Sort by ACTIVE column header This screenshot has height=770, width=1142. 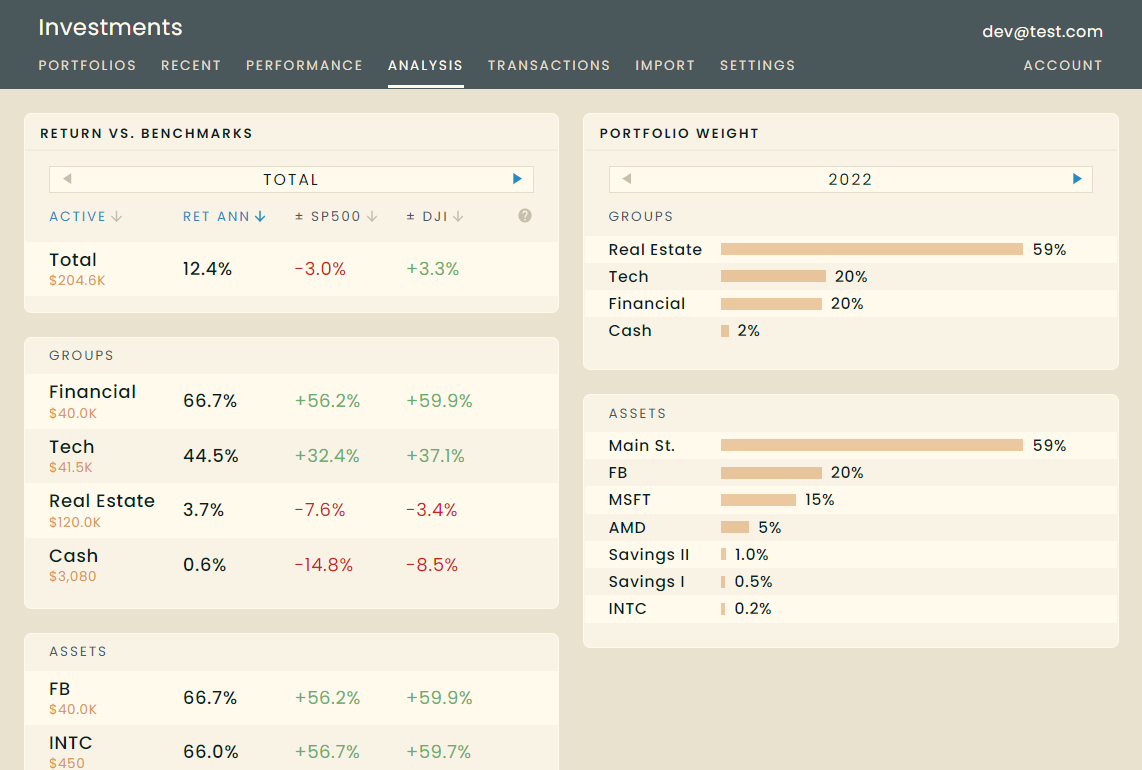(85, 216)
